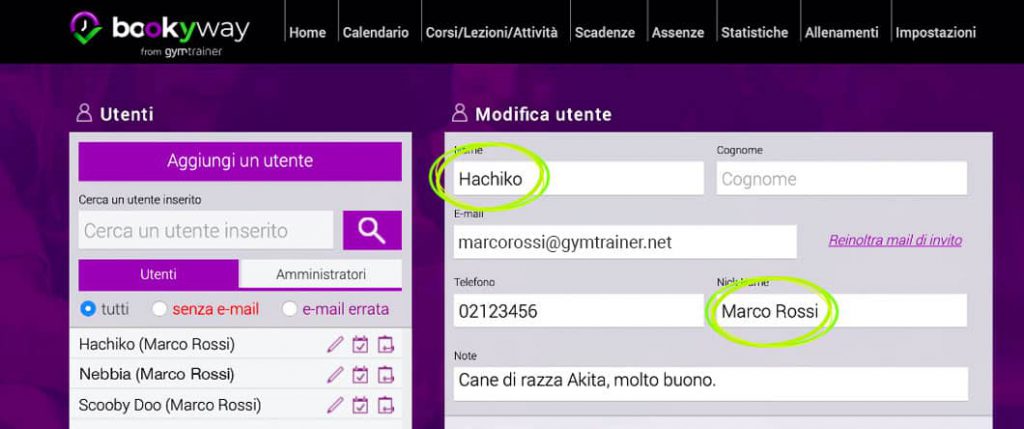Click the calendar checkmark icon for Hachiko

[361, 345]
